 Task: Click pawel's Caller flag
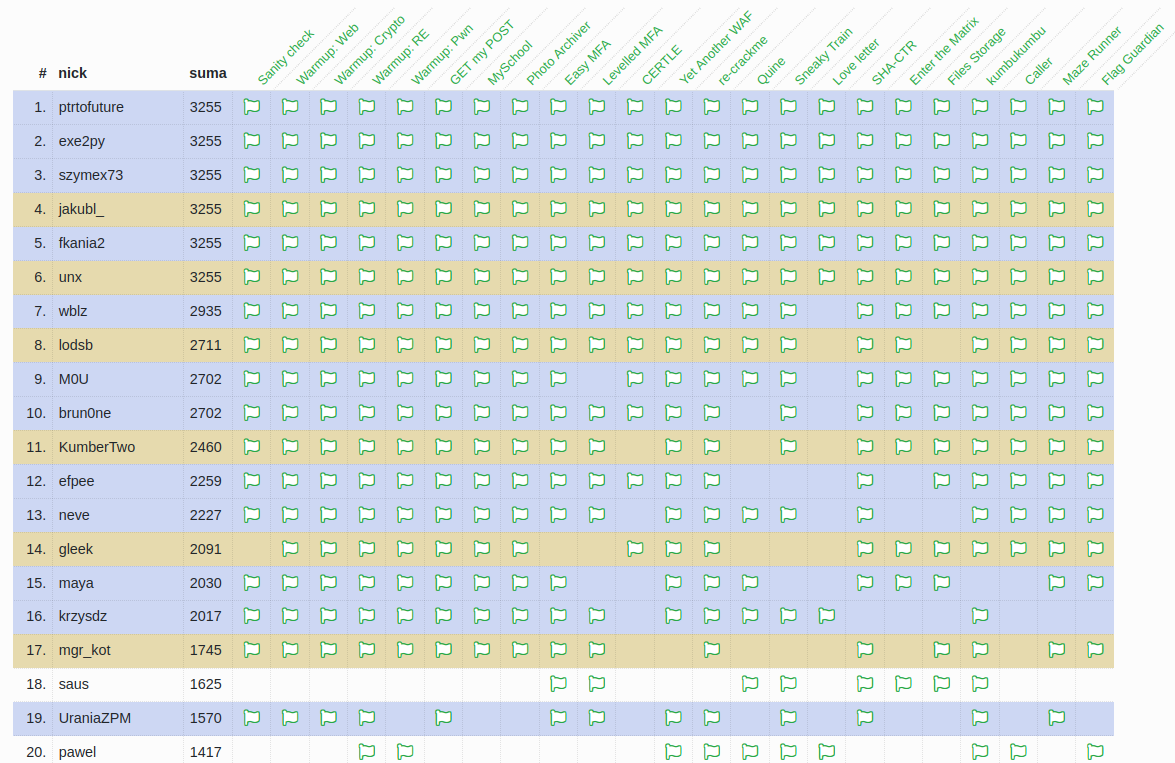tap(1018, 751)
